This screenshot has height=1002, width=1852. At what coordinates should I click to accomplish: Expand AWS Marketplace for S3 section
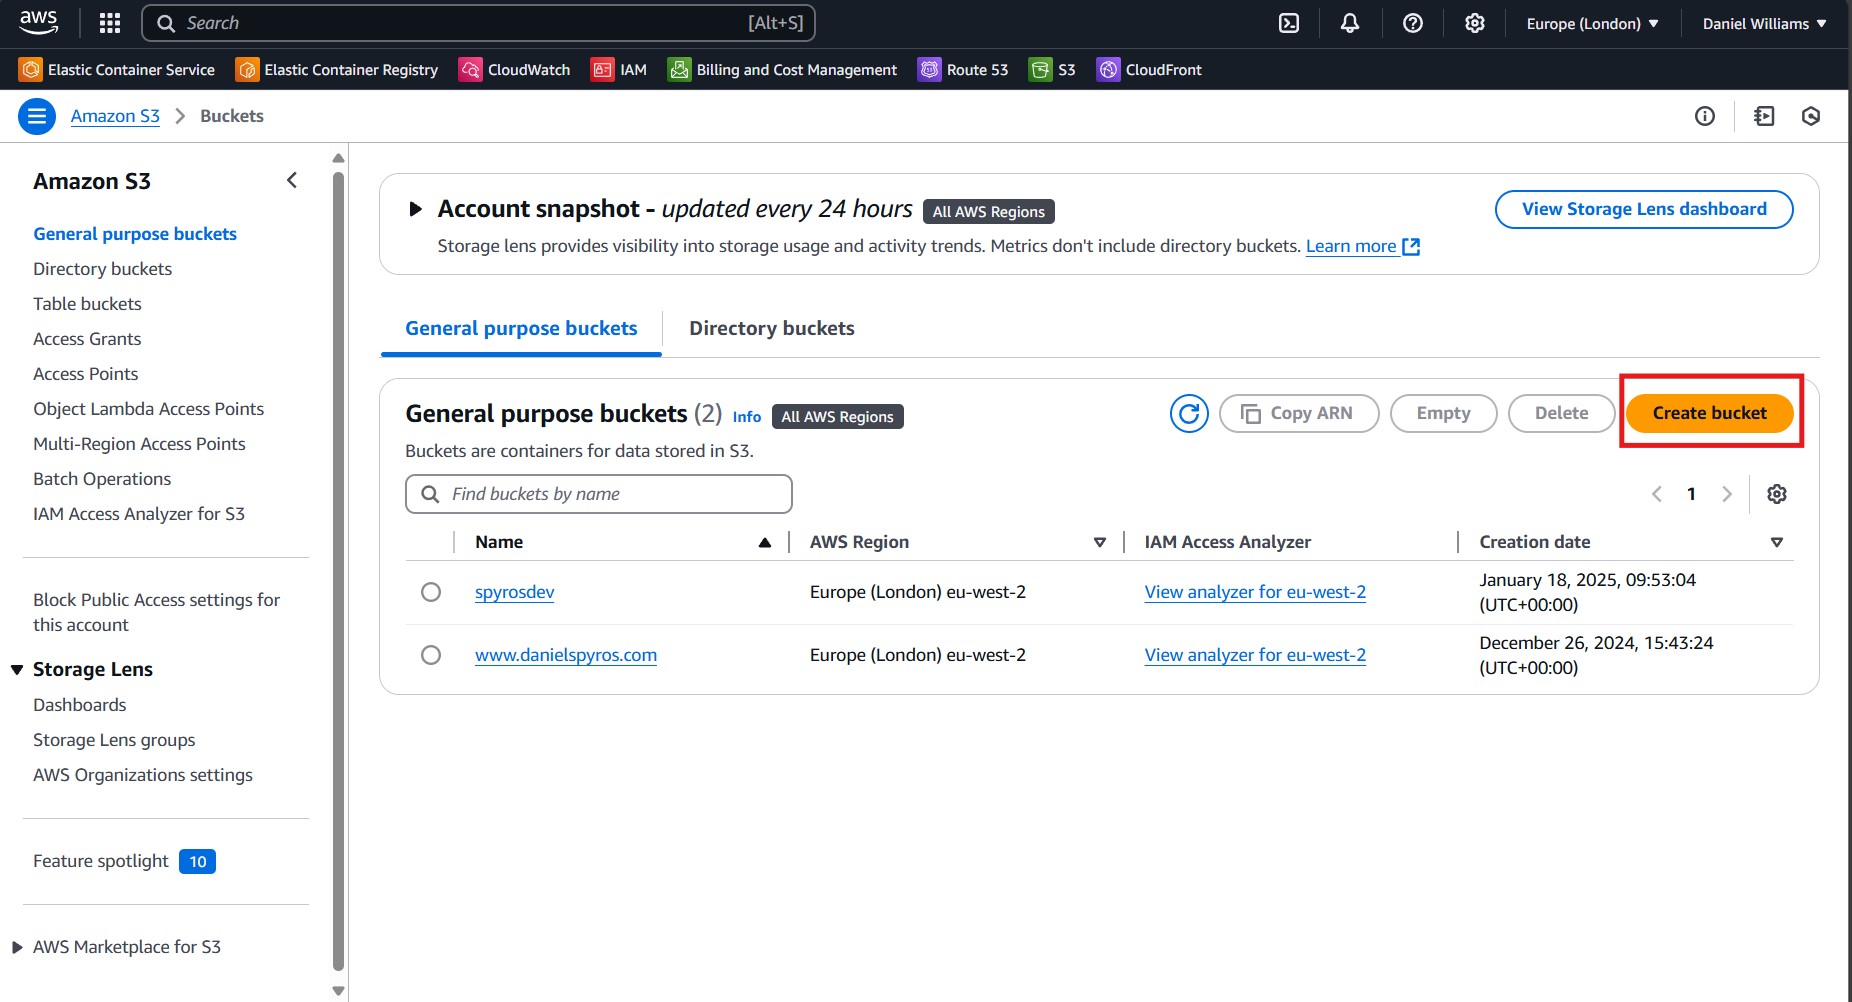(17, 947)
